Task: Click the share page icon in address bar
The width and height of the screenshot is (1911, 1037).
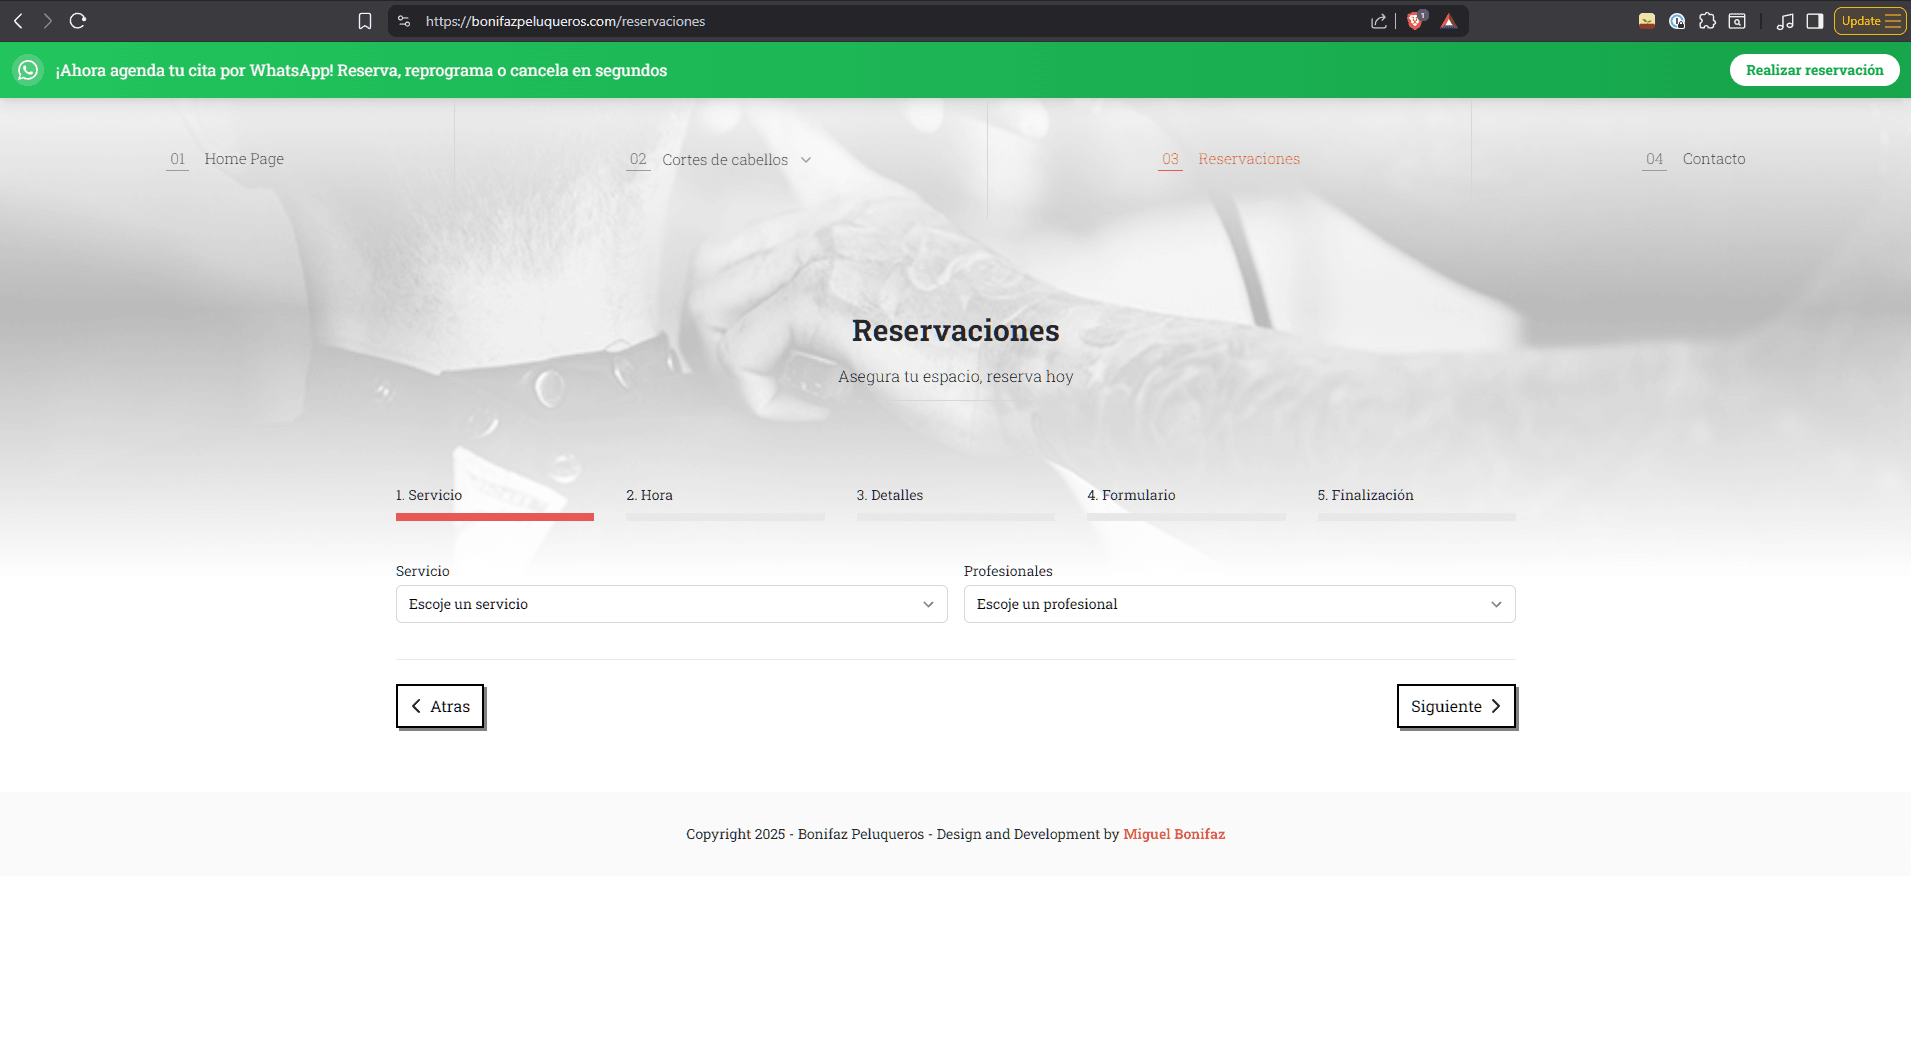Action: pyautogui.click(x=1379, y=21)
